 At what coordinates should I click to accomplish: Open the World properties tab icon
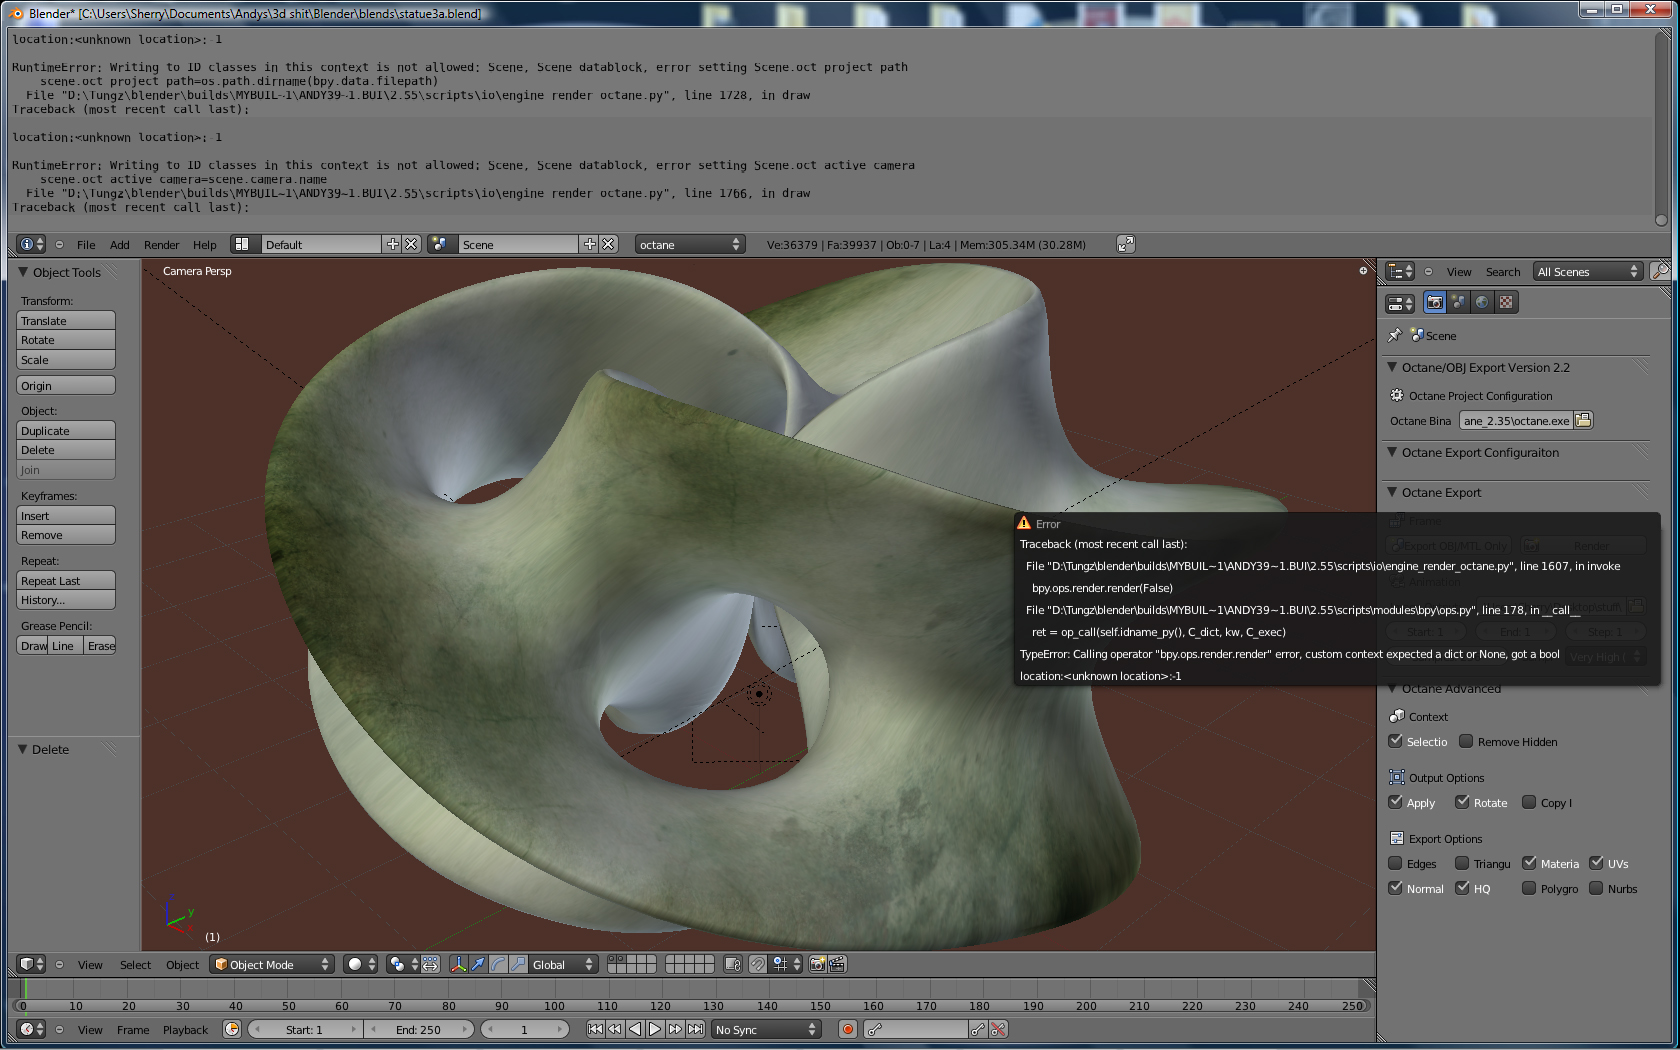coord(1482,302)
